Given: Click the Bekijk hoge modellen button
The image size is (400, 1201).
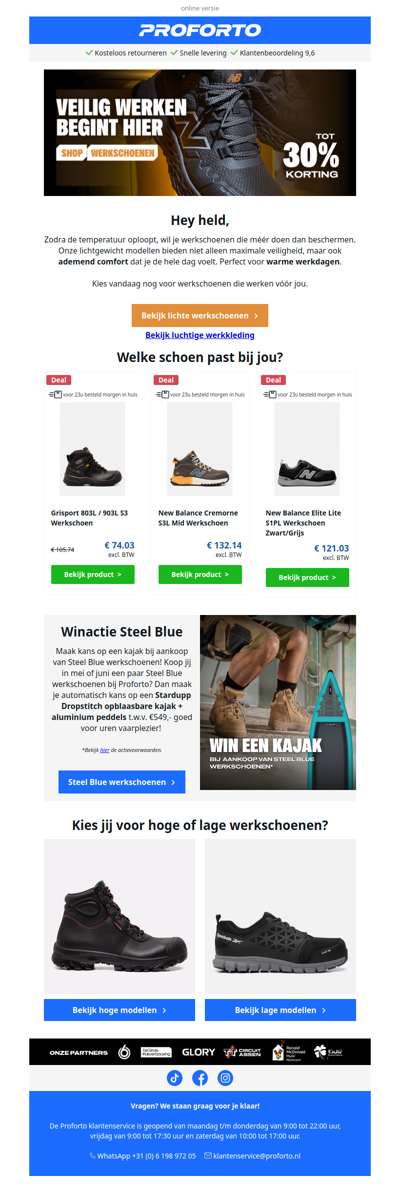Looking at the screenshot, I should [x=119, y=1010].
